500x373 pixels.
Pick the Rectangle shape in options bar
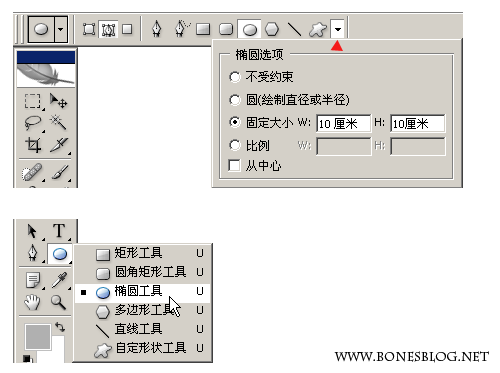coord(203,29)
